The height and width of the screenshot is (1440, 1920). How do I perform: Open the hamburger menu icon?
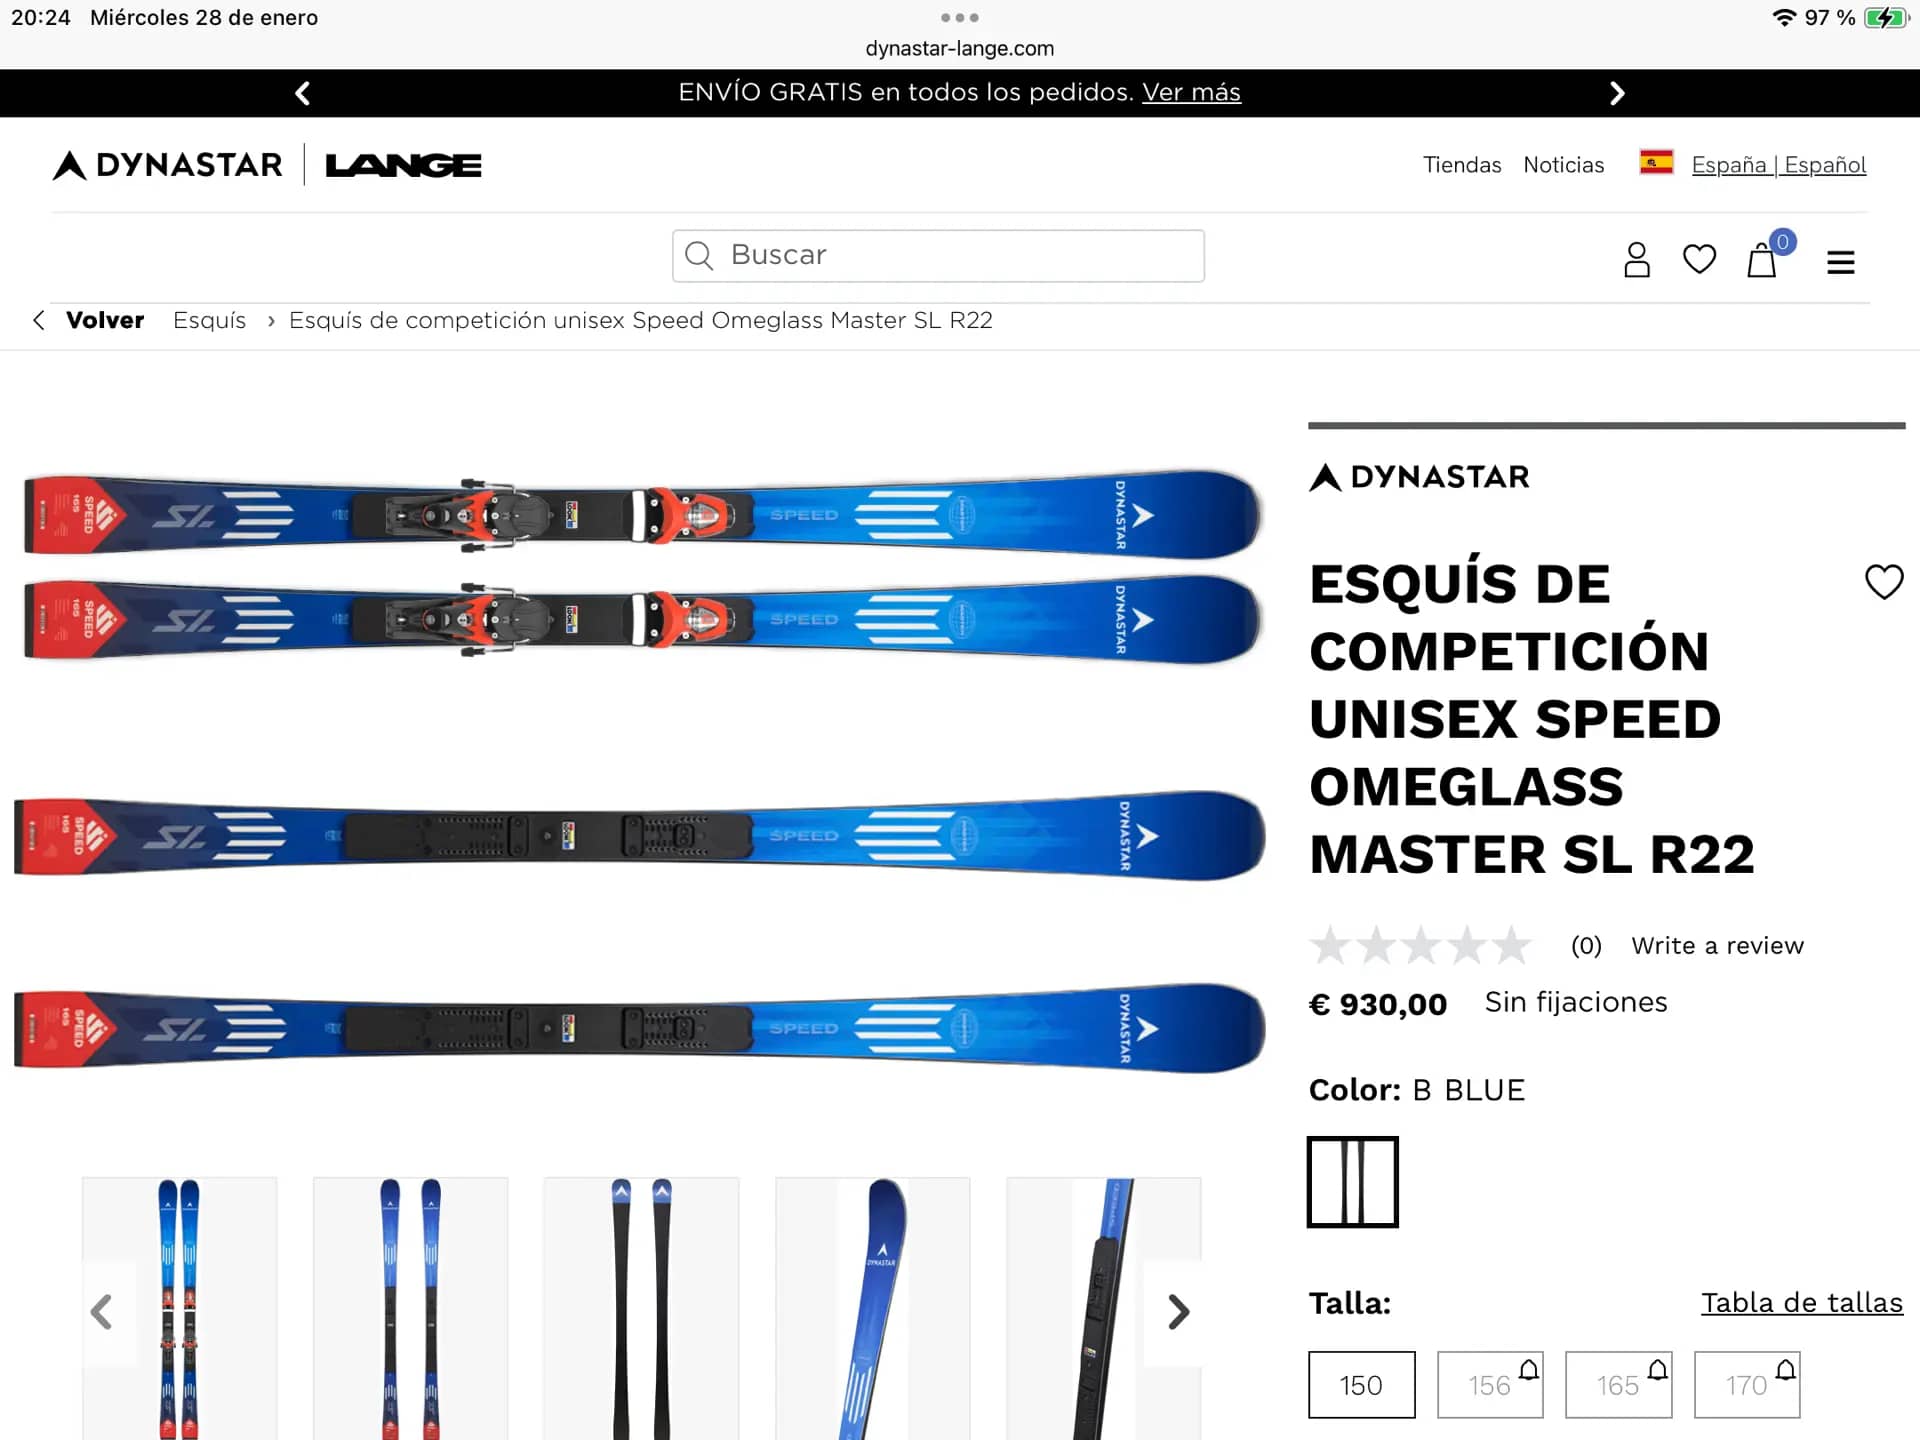click(x=1840, y=262)
